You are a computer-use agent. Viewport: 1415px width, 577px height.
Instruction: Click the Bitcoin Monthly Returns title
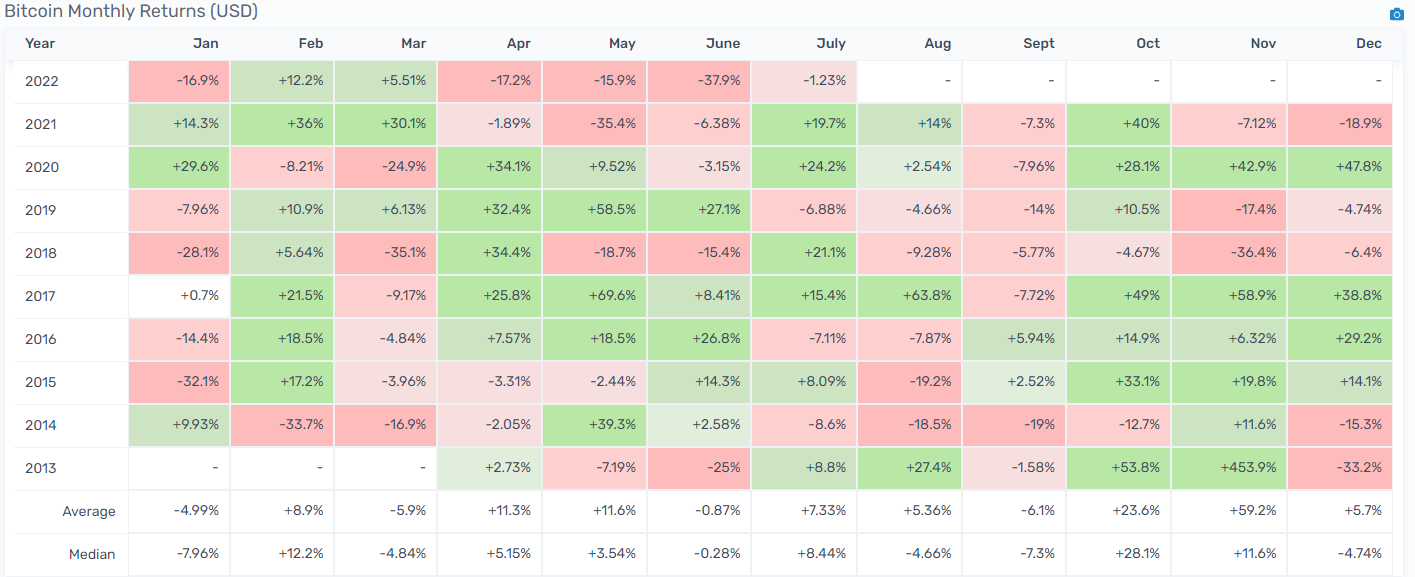[131, 12]
